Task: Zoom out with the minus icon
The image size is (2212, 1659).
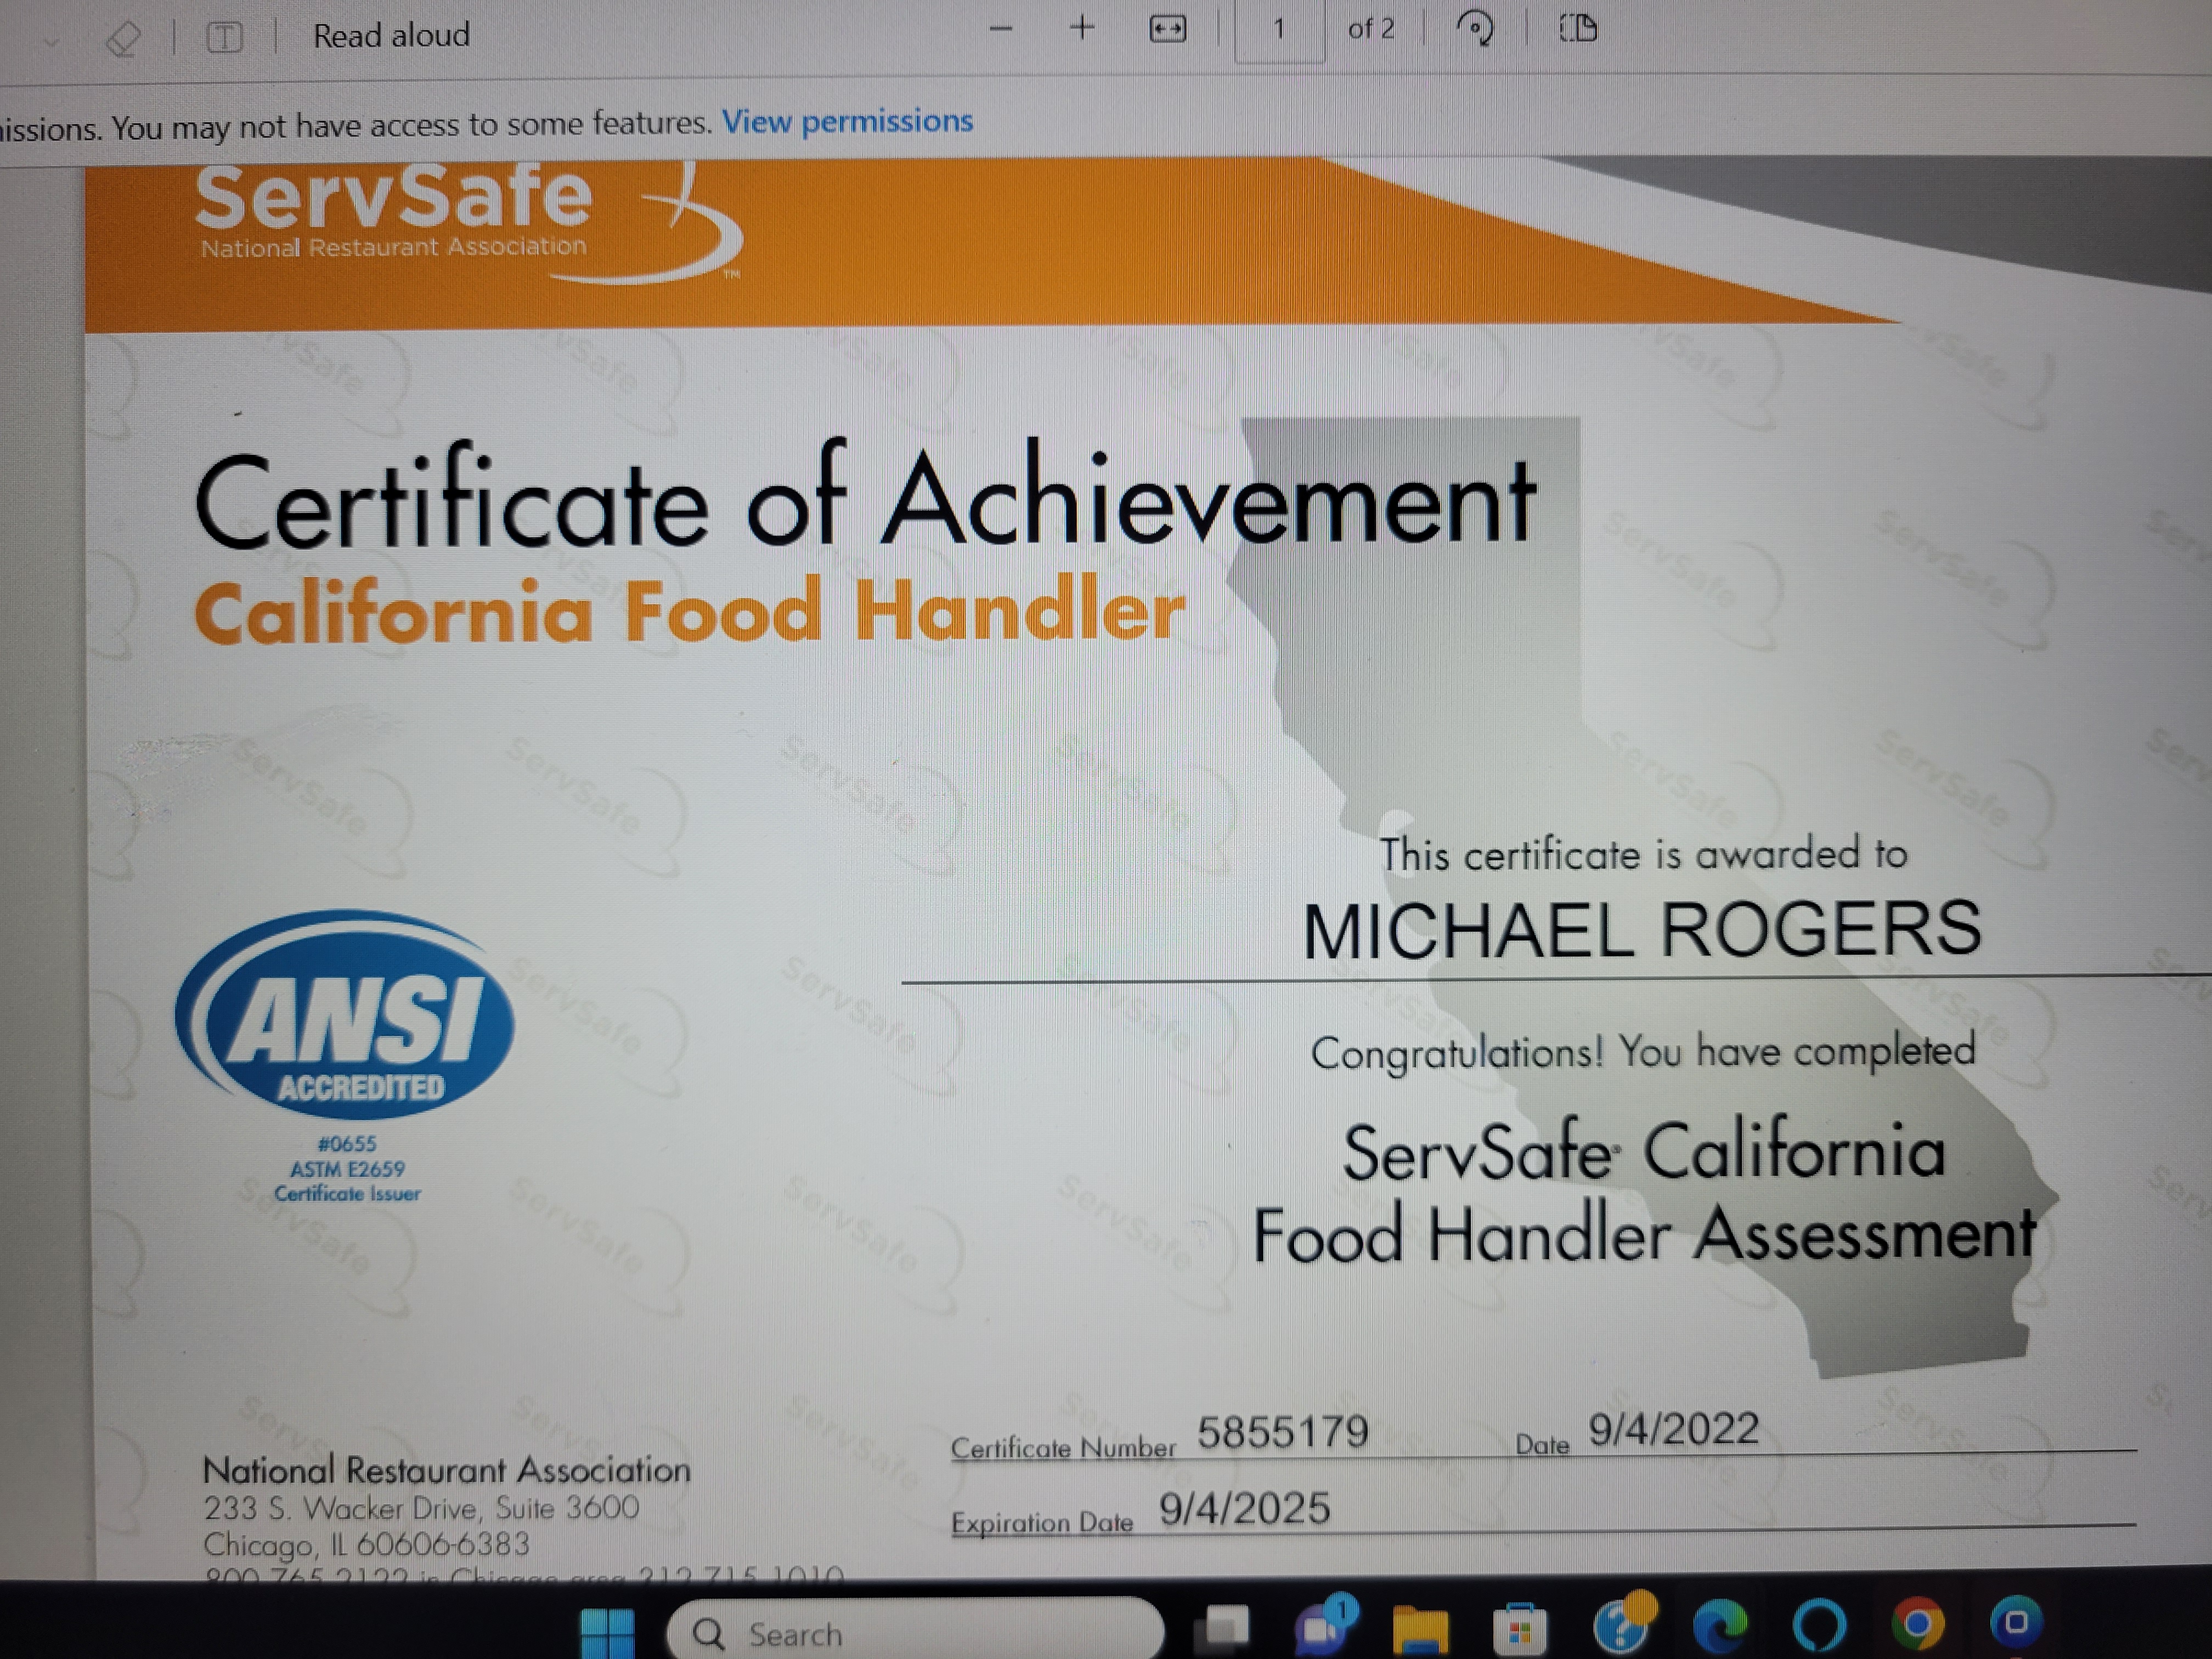Action: tap(1001, 29)
